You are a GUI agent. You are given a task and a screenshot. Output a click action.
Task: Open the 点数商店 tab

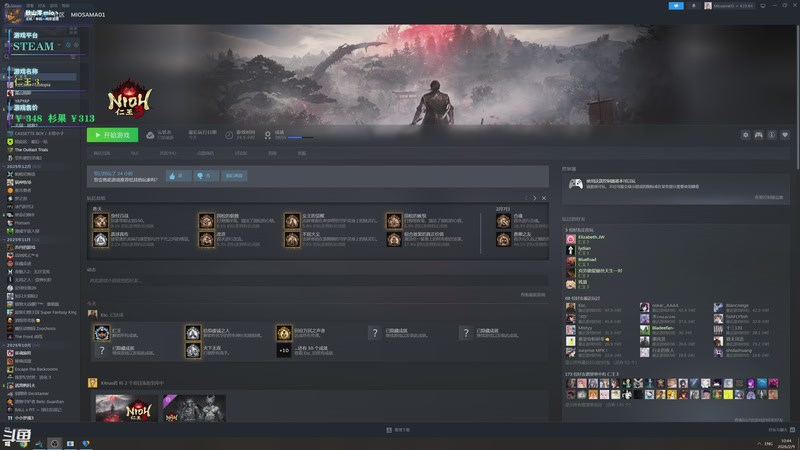(206, 153)
